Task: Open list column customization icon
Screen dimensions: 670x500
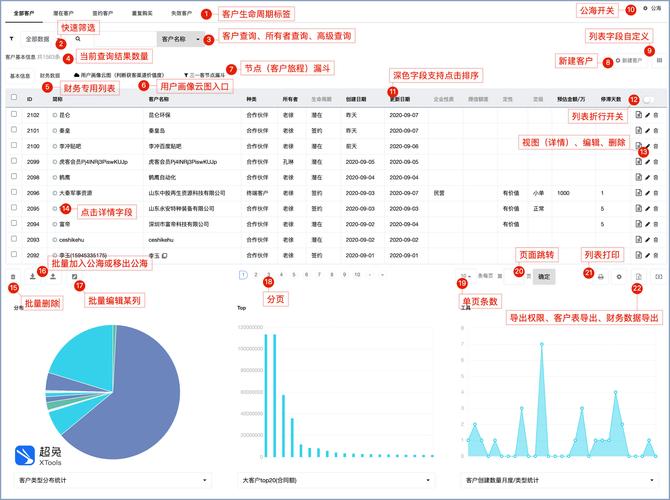Action: (659, 61)
